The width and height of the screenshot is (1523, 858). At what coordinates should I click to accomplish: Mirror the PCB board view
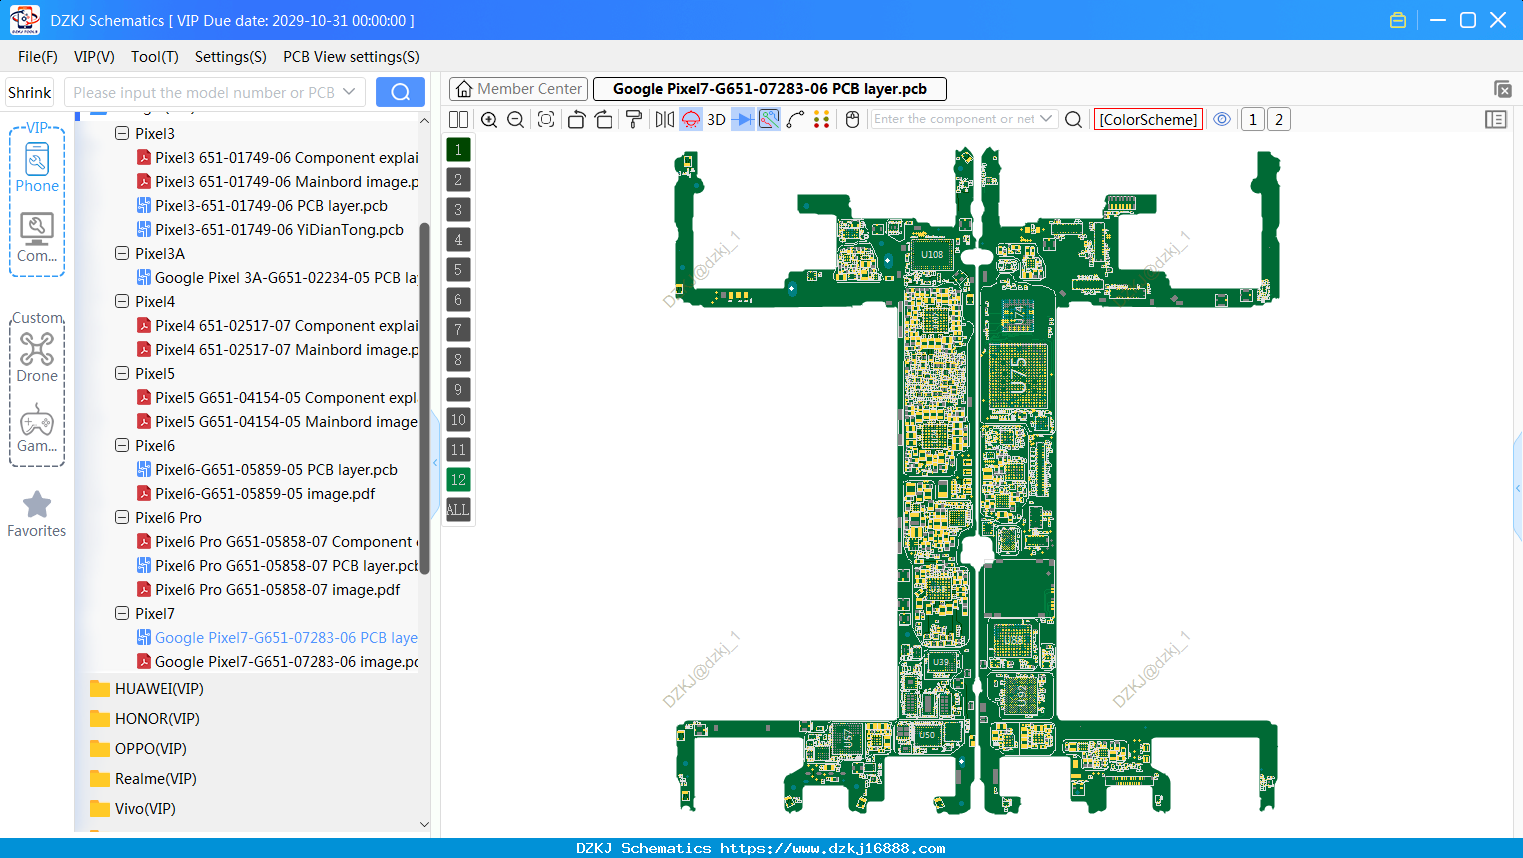pos(665,119)
